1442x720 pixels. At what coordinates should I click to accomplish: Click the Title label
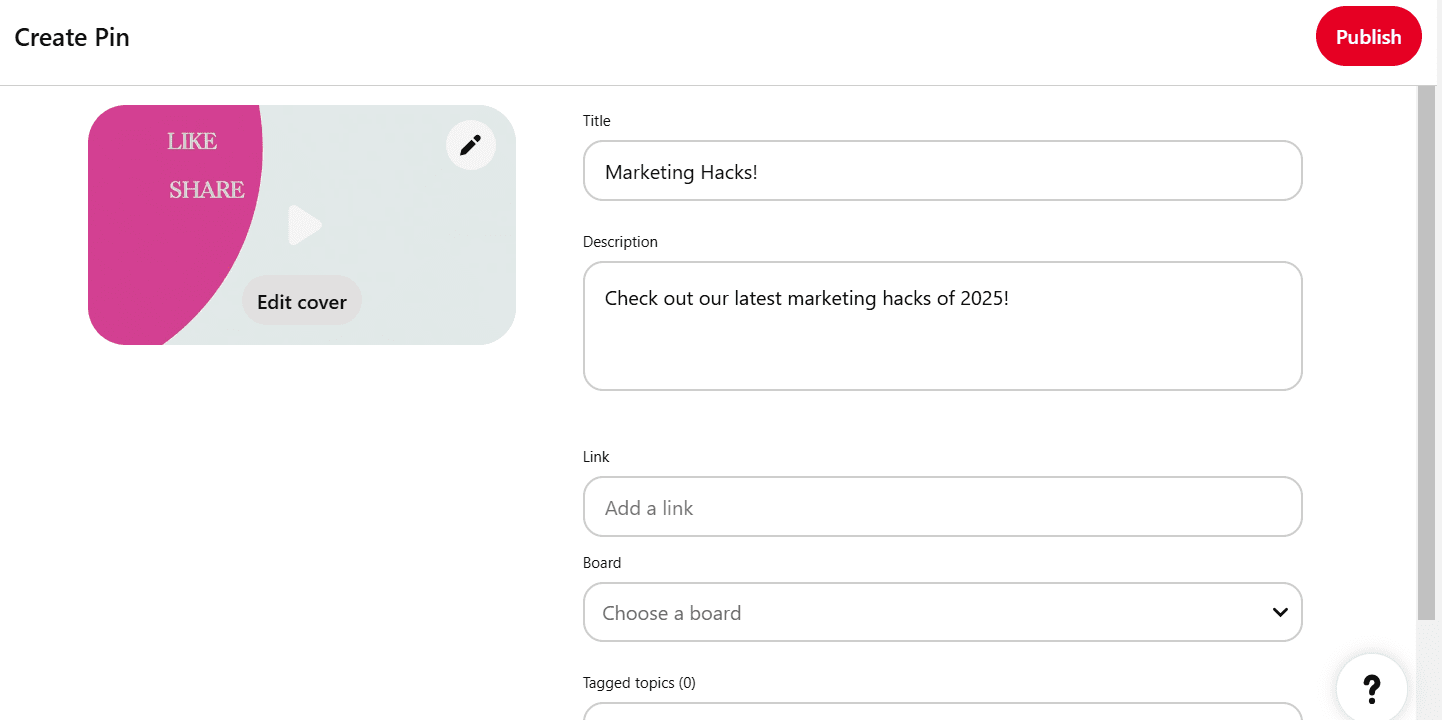pos(596,121)
